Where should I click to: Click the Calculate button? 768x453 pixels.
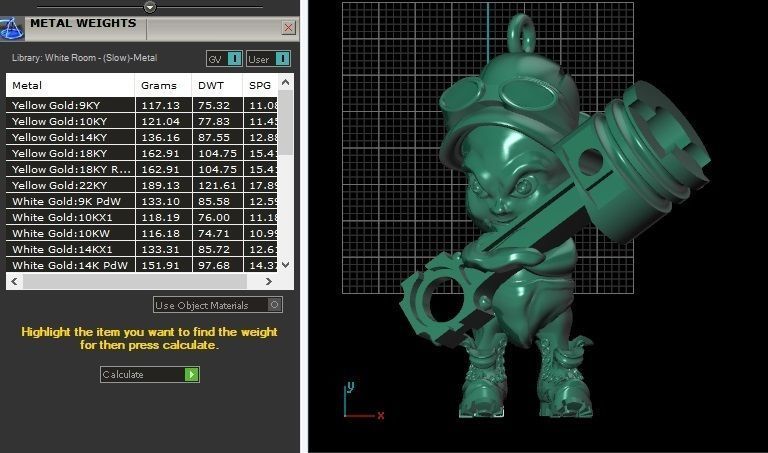pos(149,375)
